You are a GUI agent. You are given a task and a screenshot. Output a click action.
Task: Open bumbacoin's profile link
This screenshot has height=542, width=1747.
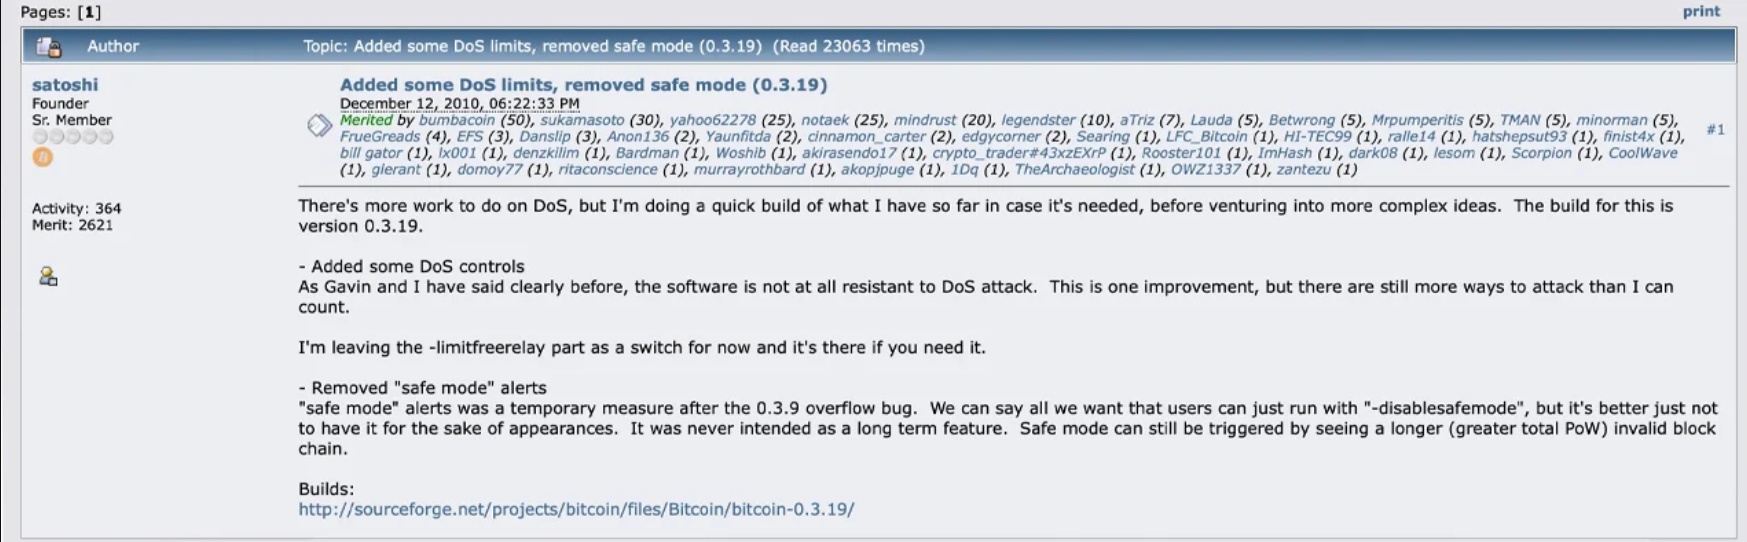coord(456,120)
